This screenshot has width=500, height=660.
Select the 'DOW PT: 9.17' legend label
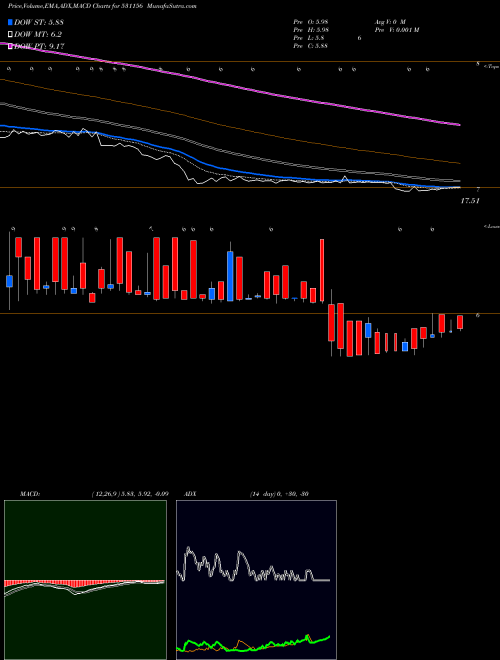click(39, 46)
